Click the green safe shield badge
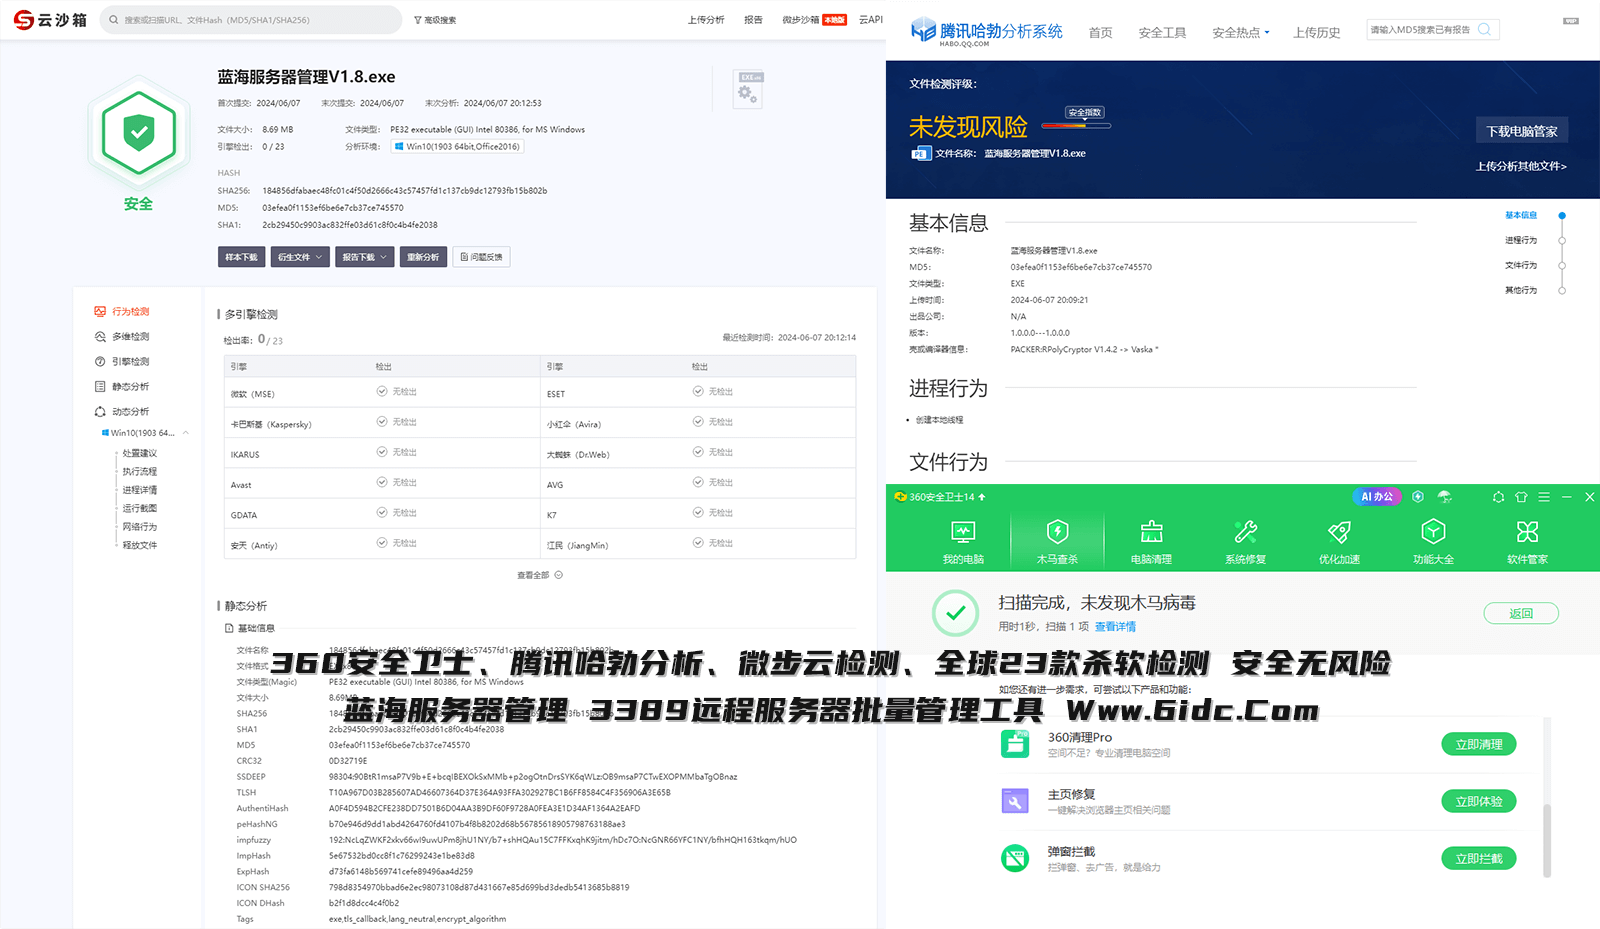The image size is (1600, 929). 138,134
